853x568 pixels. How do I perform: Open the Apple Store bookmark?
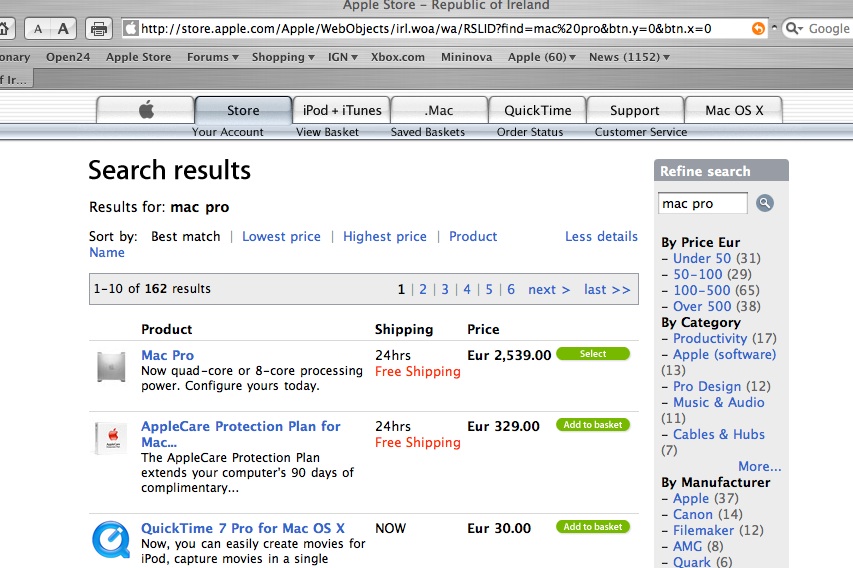139,57
